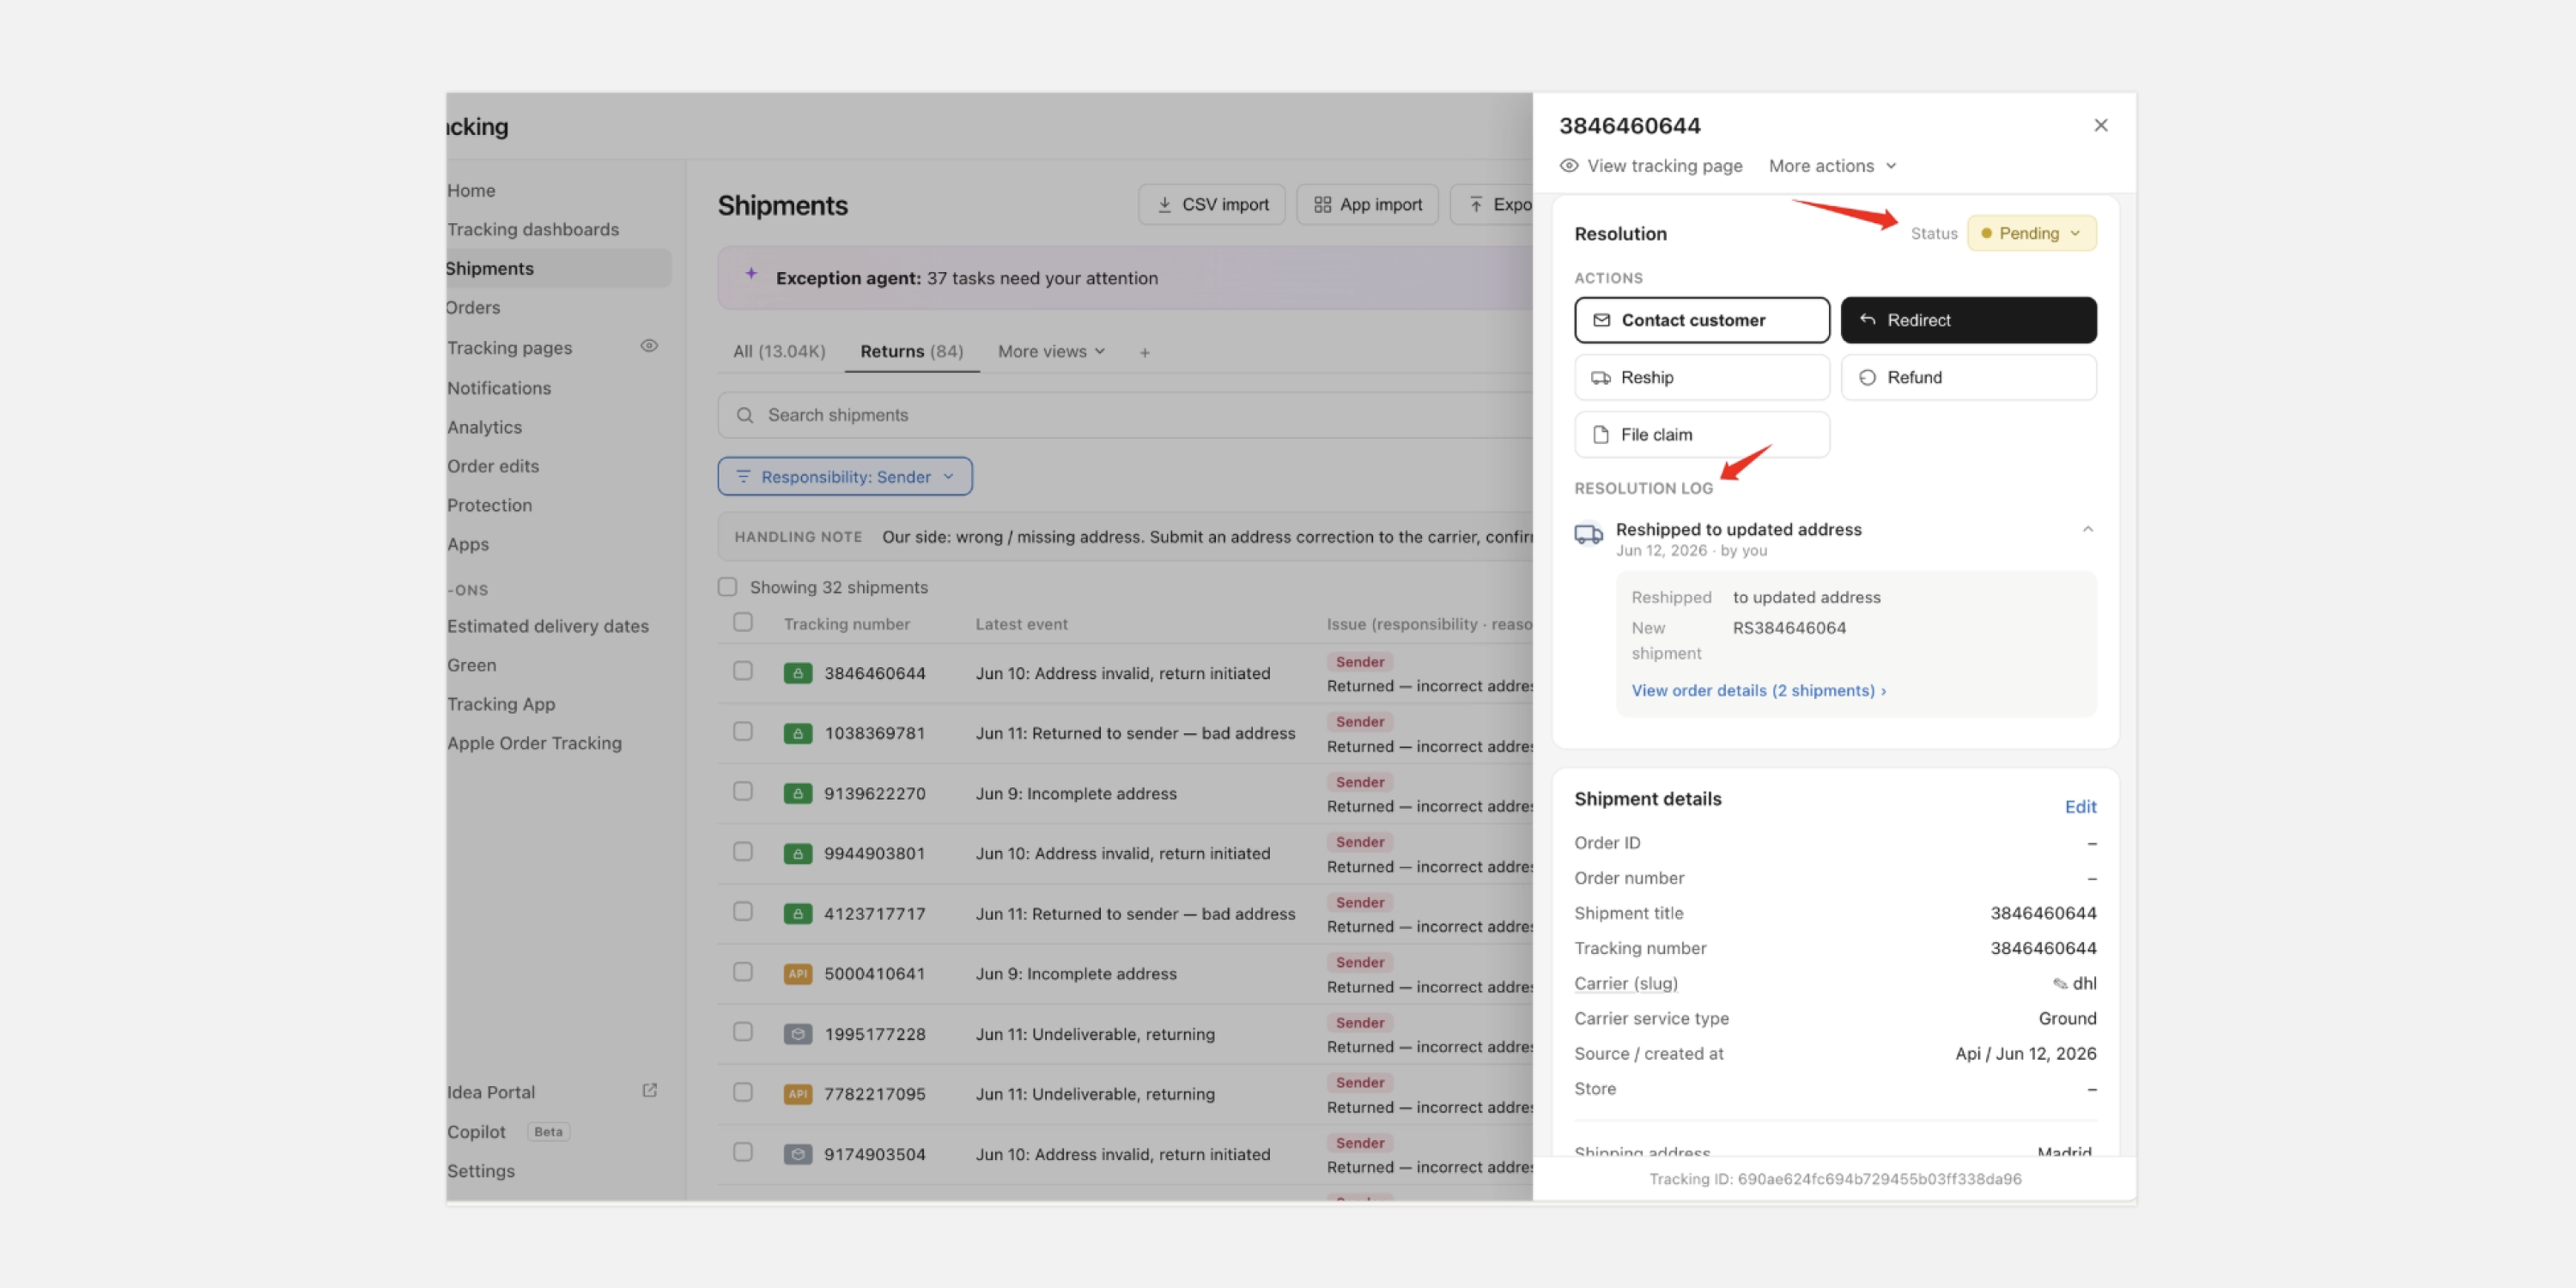Click the envelope icon on Contact customer
The image size is (2576, 1288).
[1601, 320]
